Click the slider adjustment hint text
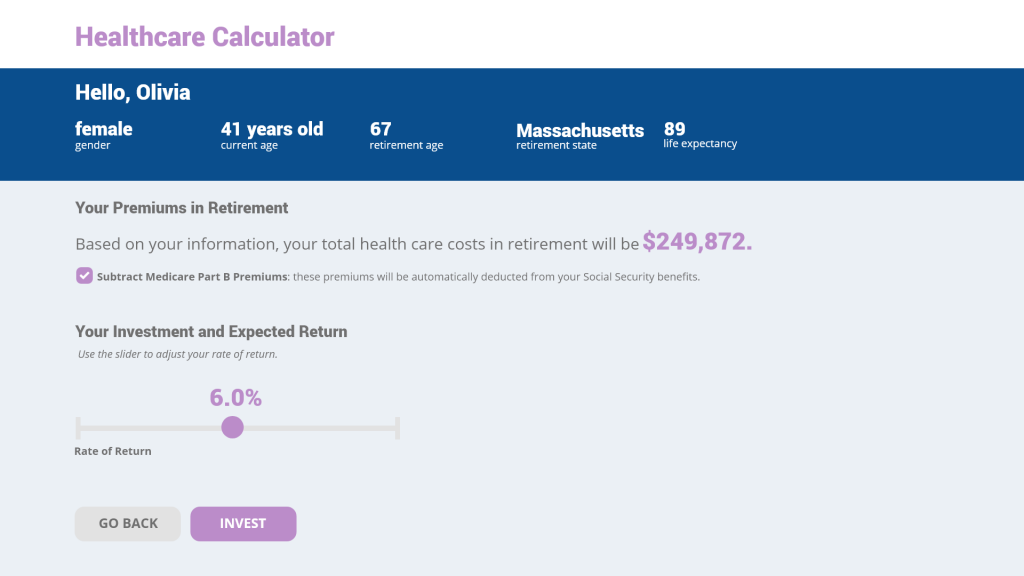1024x576 pixels. click(178, 354)
